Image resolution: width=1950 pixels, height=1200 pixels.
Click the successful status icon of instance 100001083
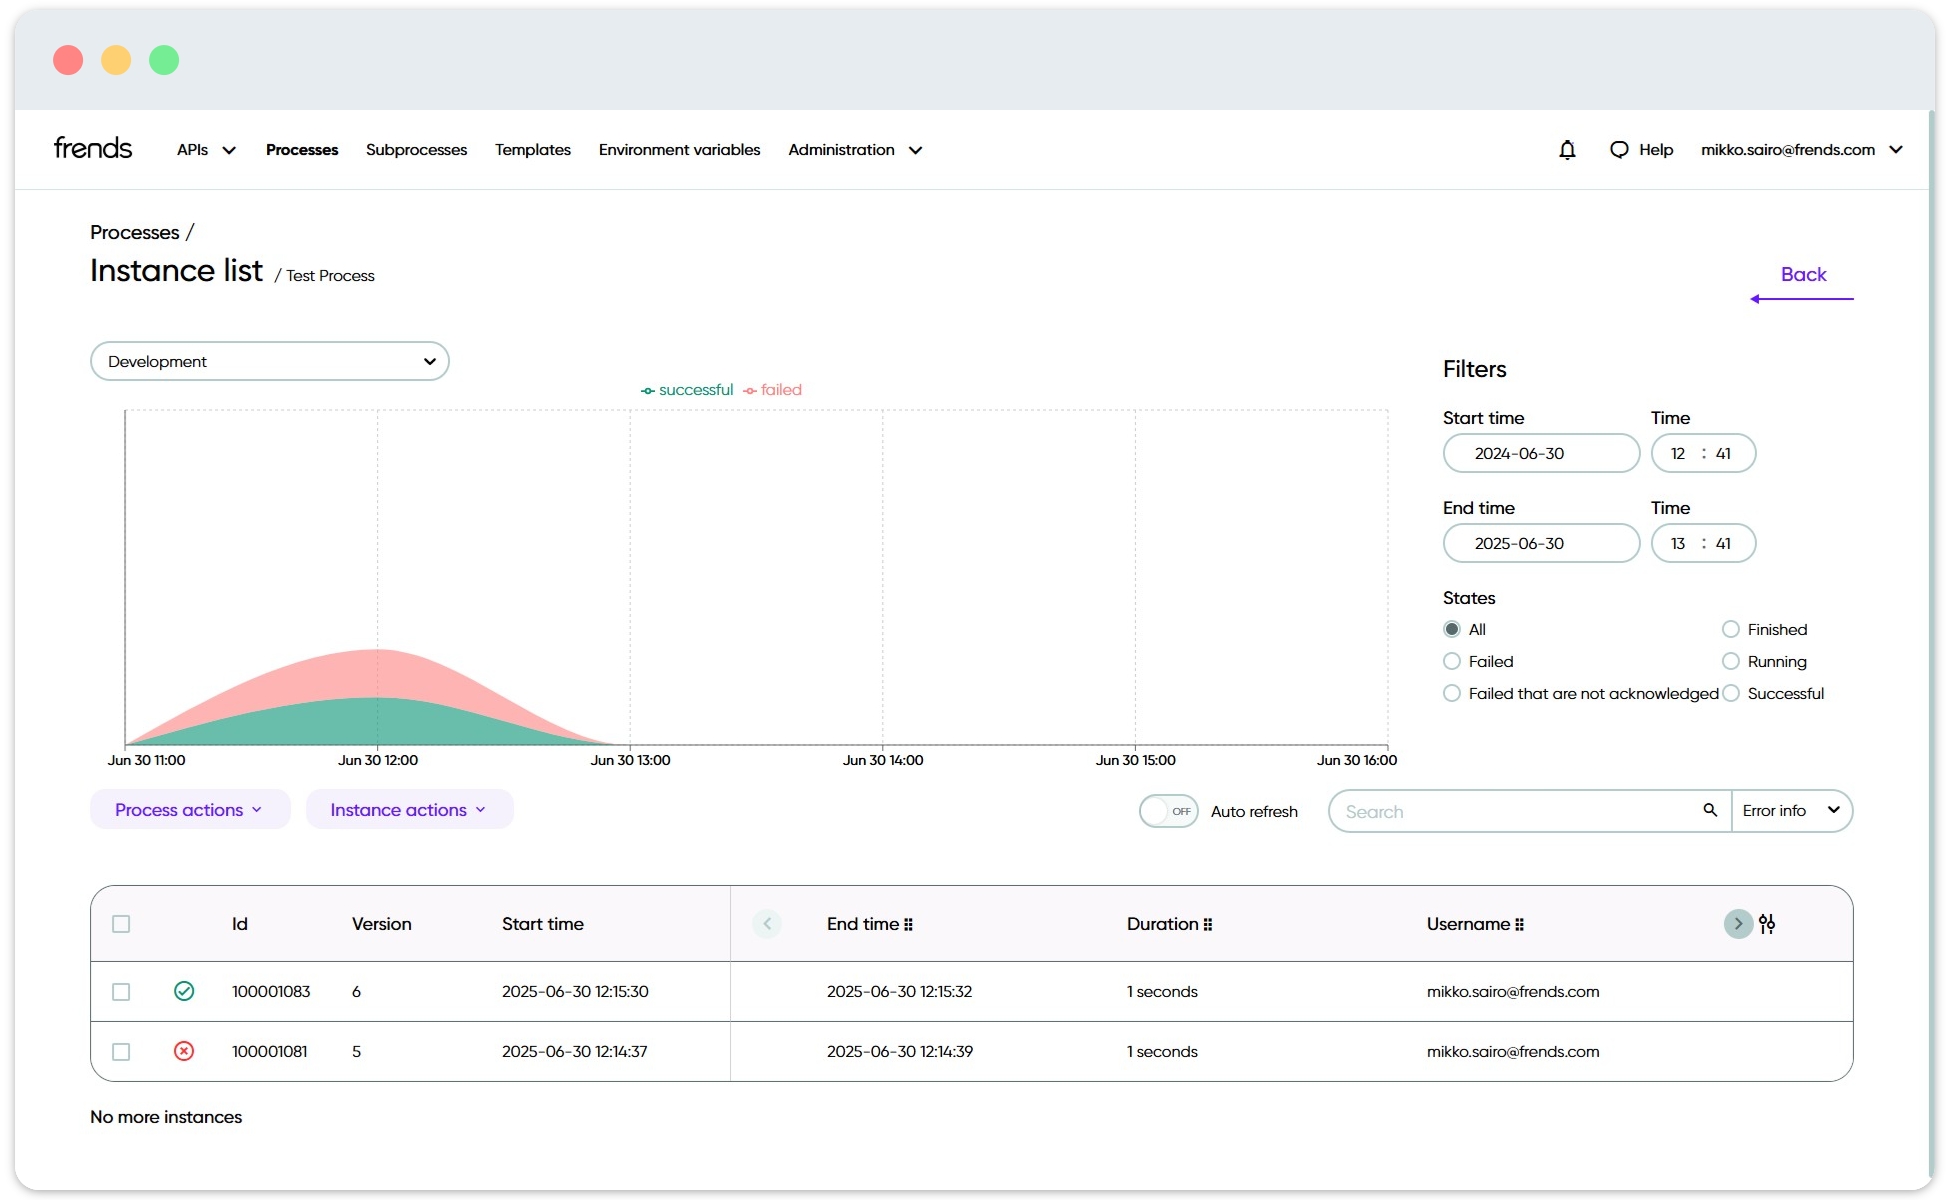184,991
